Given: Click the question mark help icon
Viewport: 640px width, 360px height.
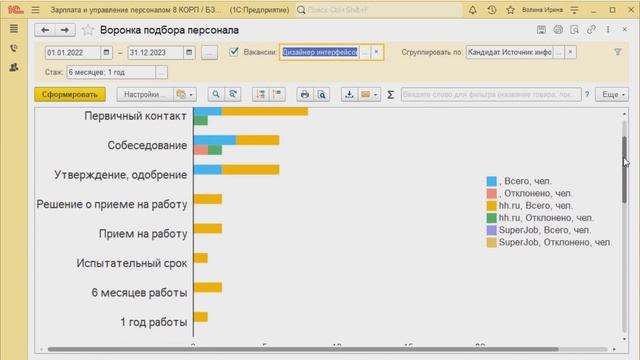Looking at the screenshot, I should pyautogui.click(x=587, y=94).
